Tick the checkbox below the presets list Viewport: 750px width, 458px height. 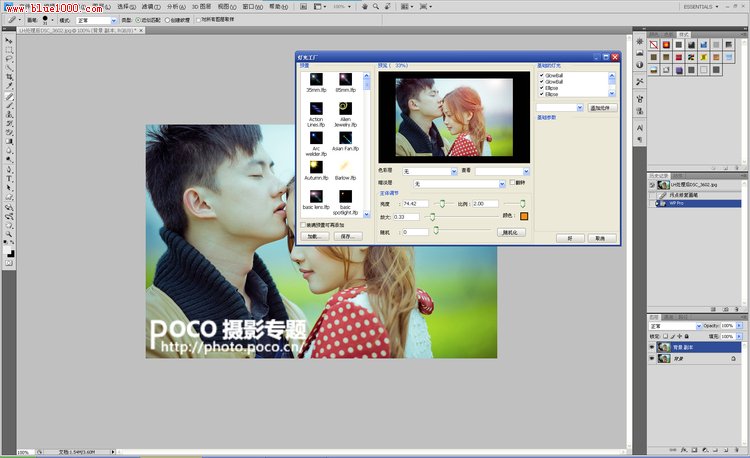coord(303,225)
